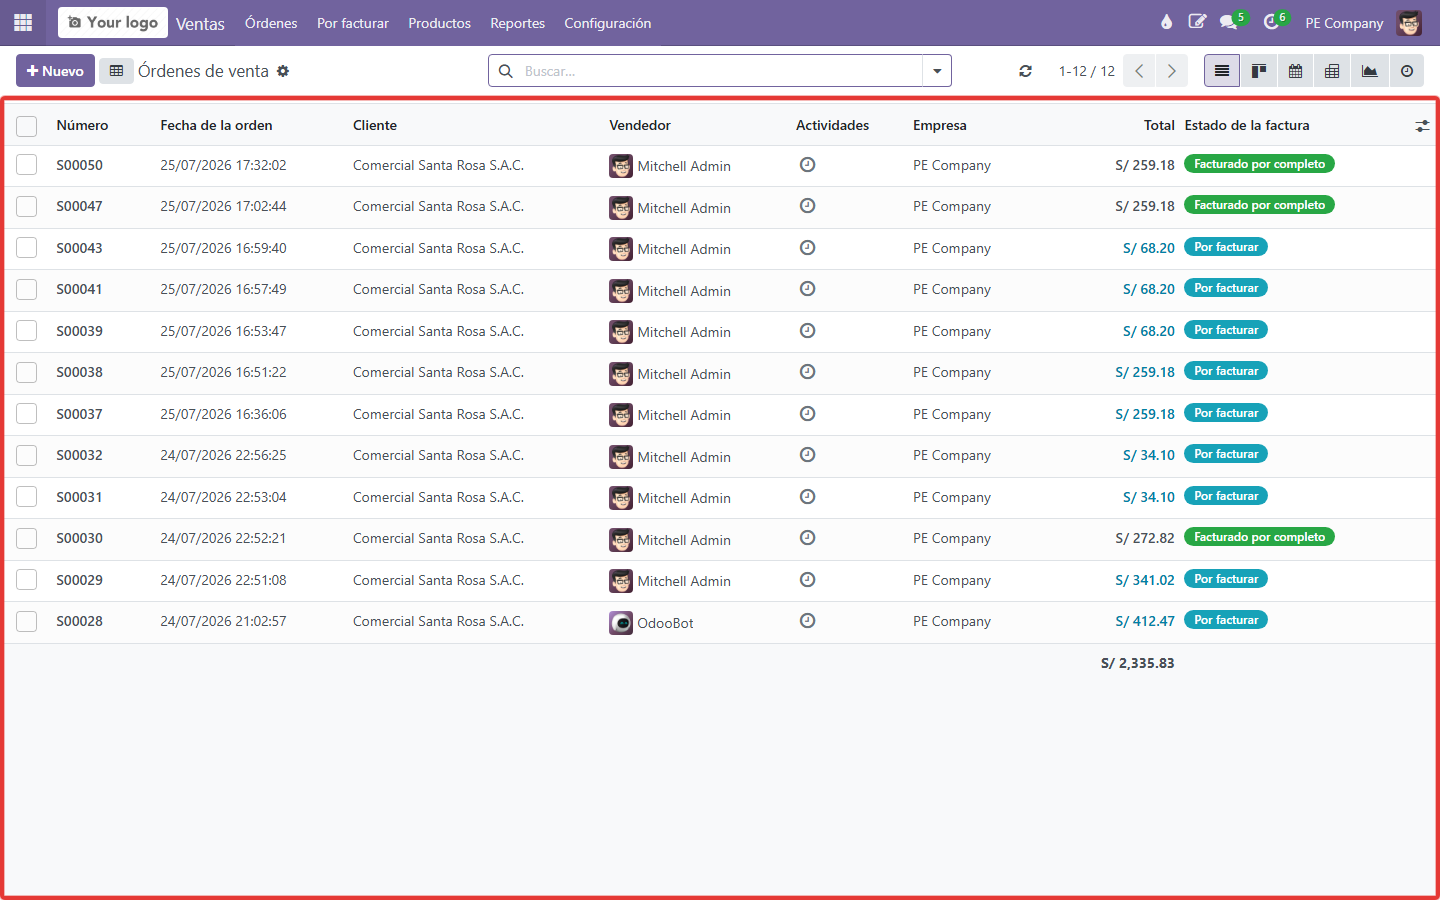
Task: Switch to Kanban view
Action: tap(1259, 71)
